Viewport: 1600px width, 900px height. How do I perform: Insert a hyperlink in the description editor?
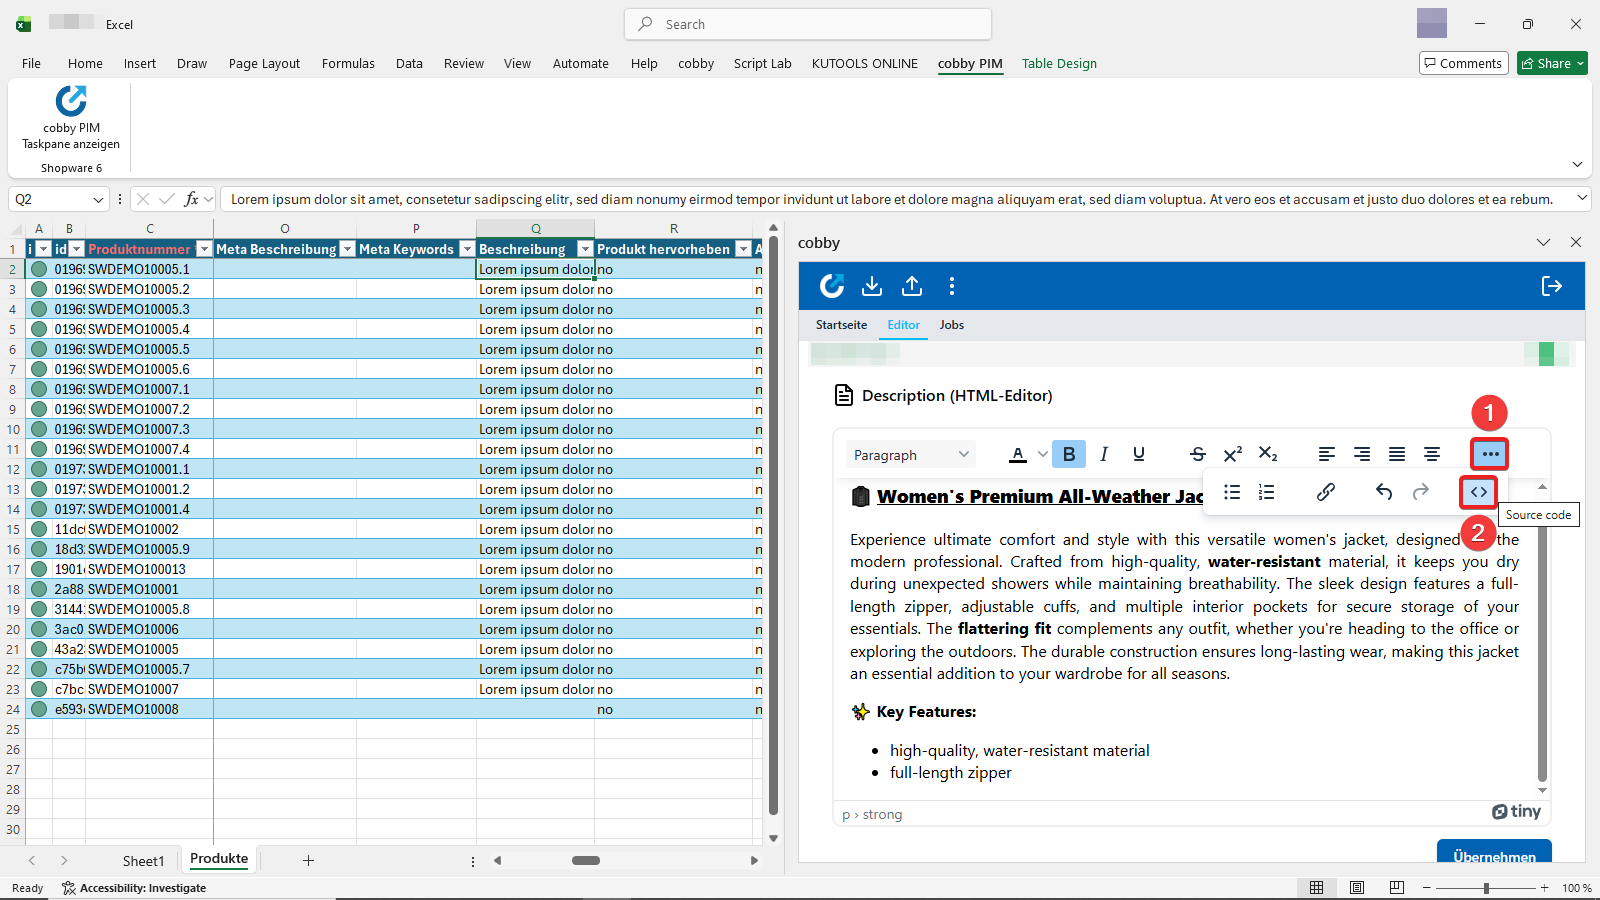pos(1325,492)
